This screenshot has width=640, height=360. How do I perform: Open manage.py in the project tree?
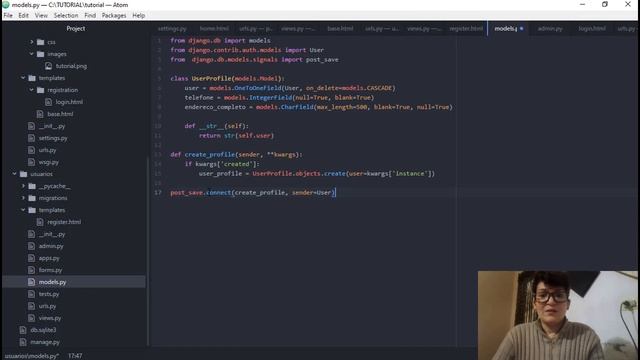(45, 342)
